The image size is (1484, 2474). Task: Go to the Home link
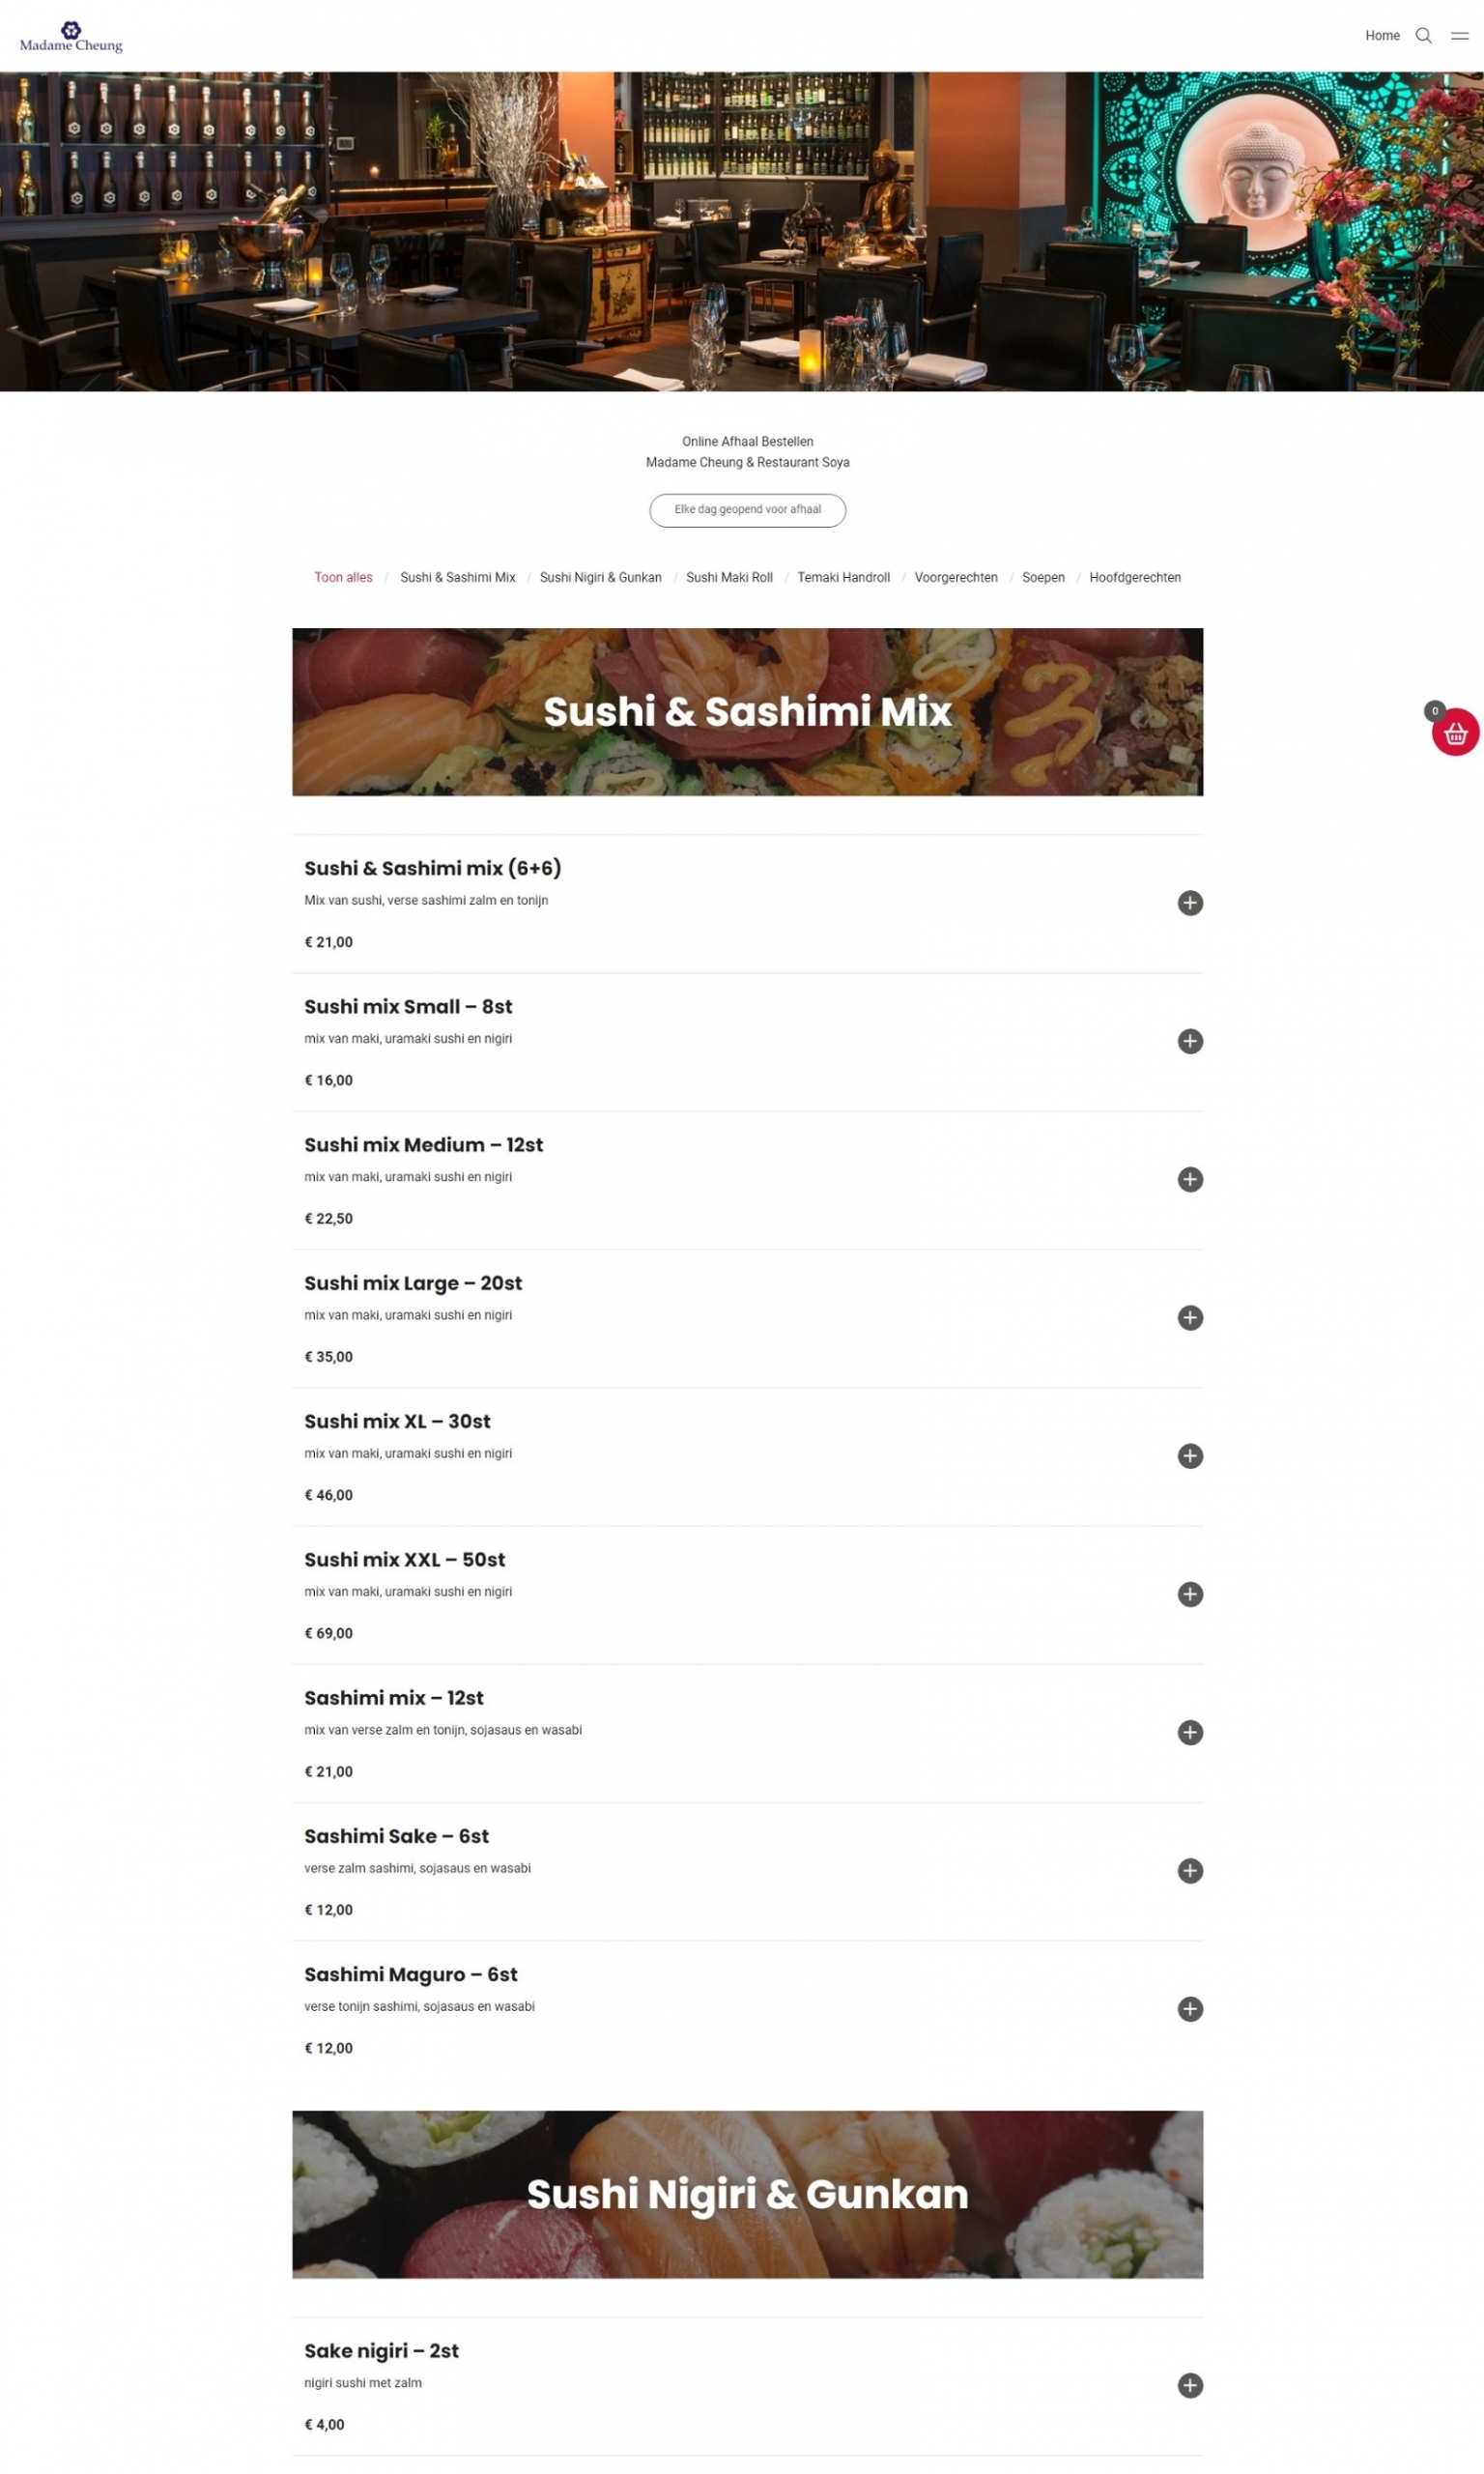click(x=1382, y=36)
